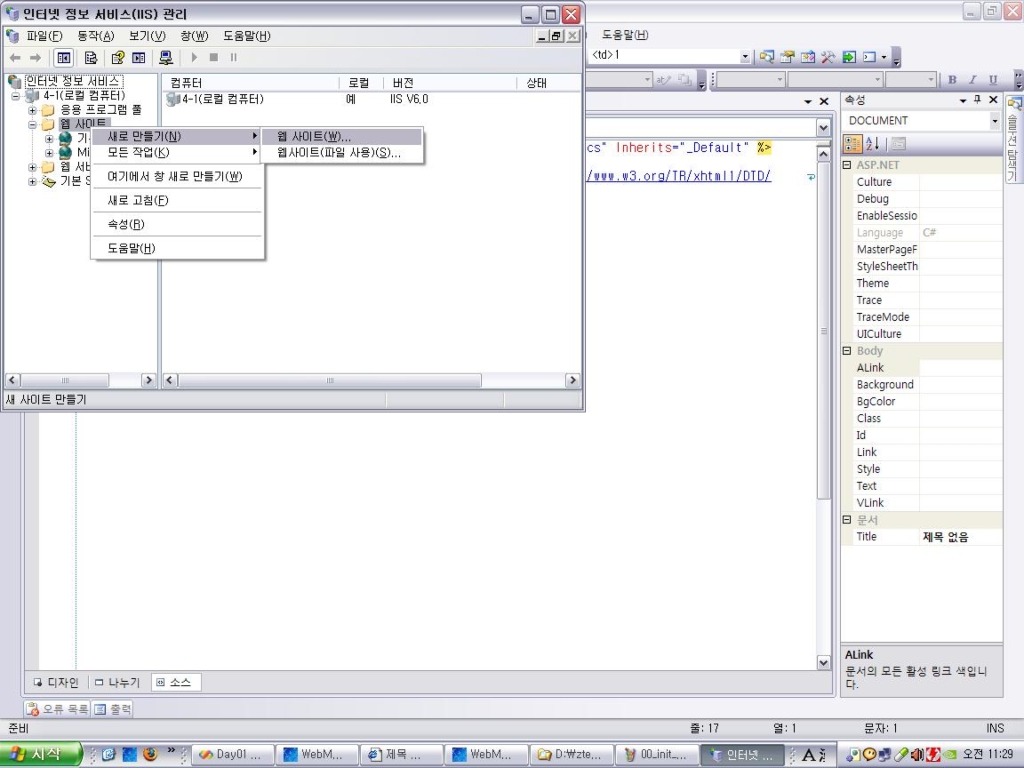The height and width of the screenshot is (768, 1024).
Task: Click the Firefox quick launch icon
Action: (150, 755)
